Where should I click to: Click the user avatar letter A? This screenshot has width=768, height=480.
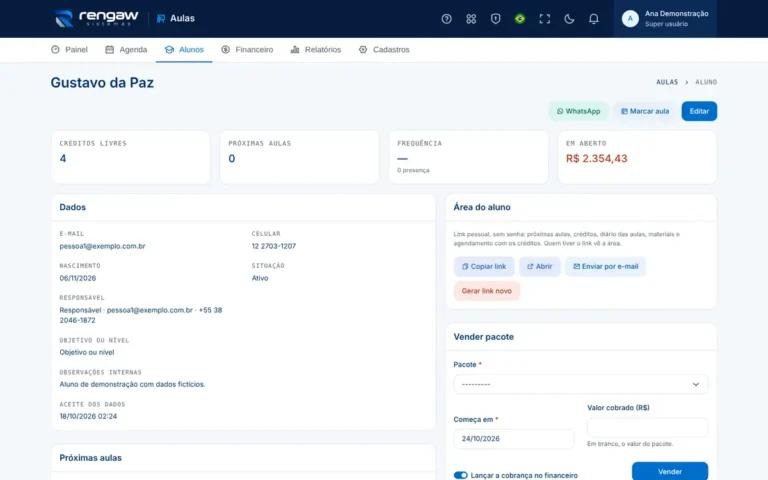tap(630, 19)
